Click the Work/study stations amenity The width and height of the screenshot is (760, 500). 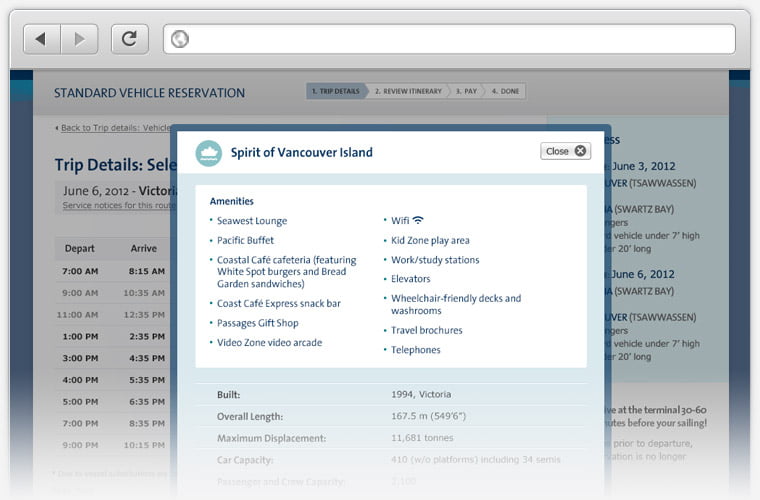tap(435, 260)
